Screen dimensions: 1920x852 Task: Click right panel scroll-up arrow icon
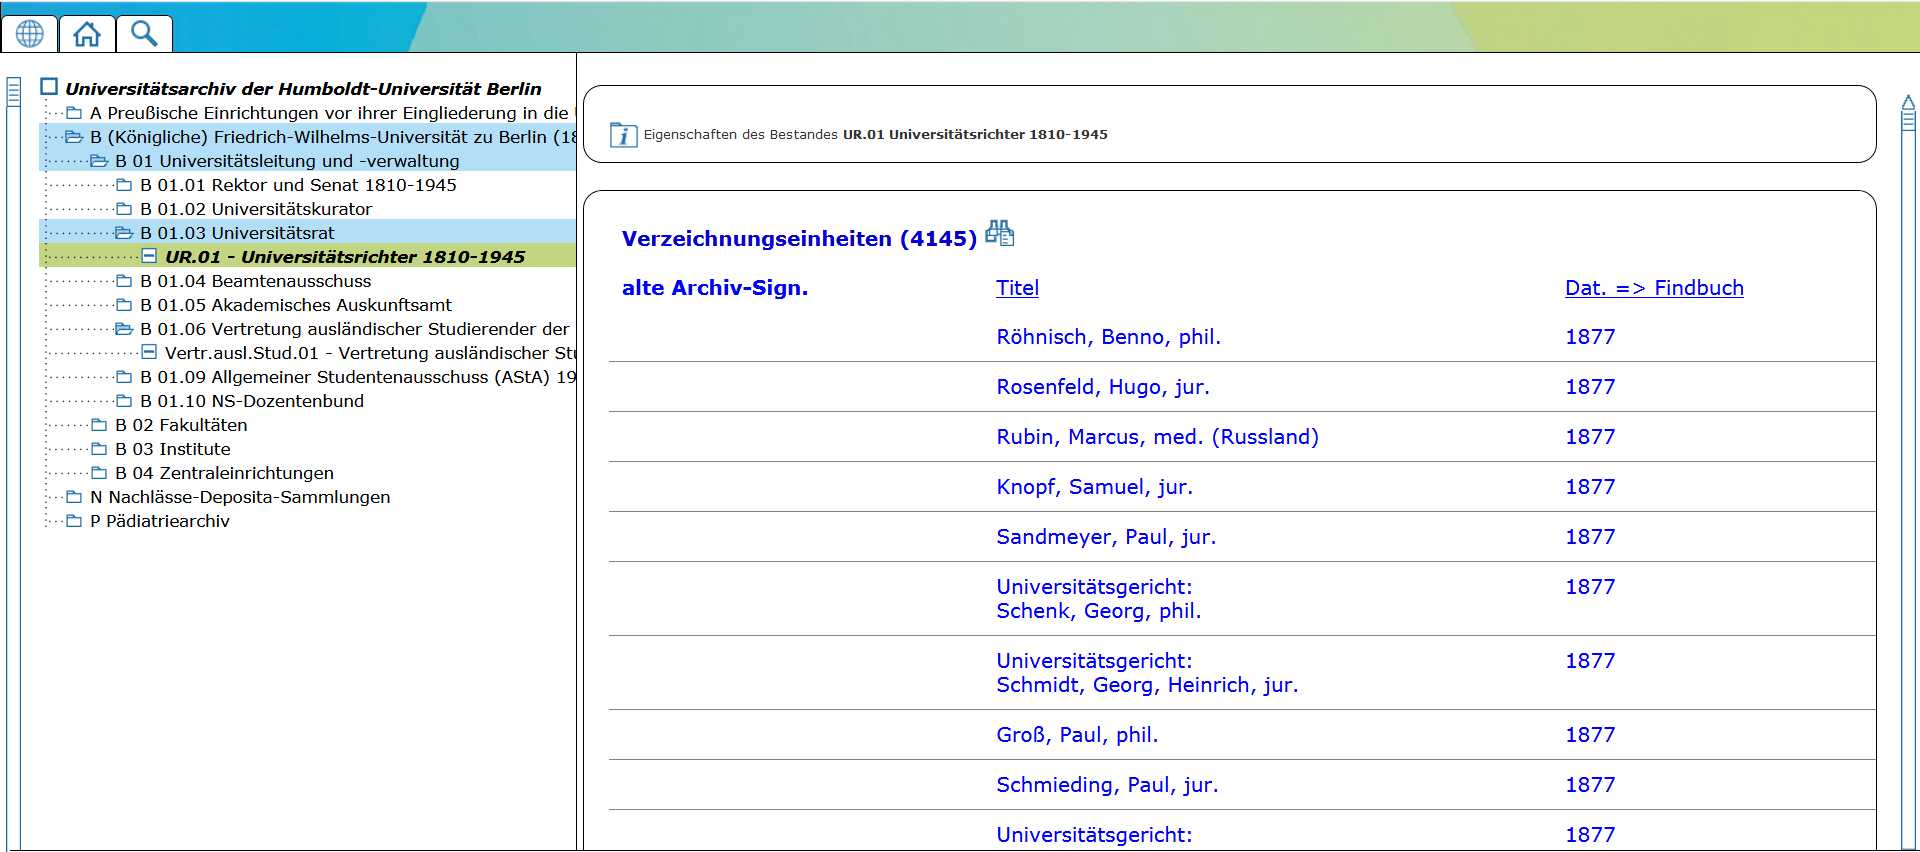(1908, 101)
